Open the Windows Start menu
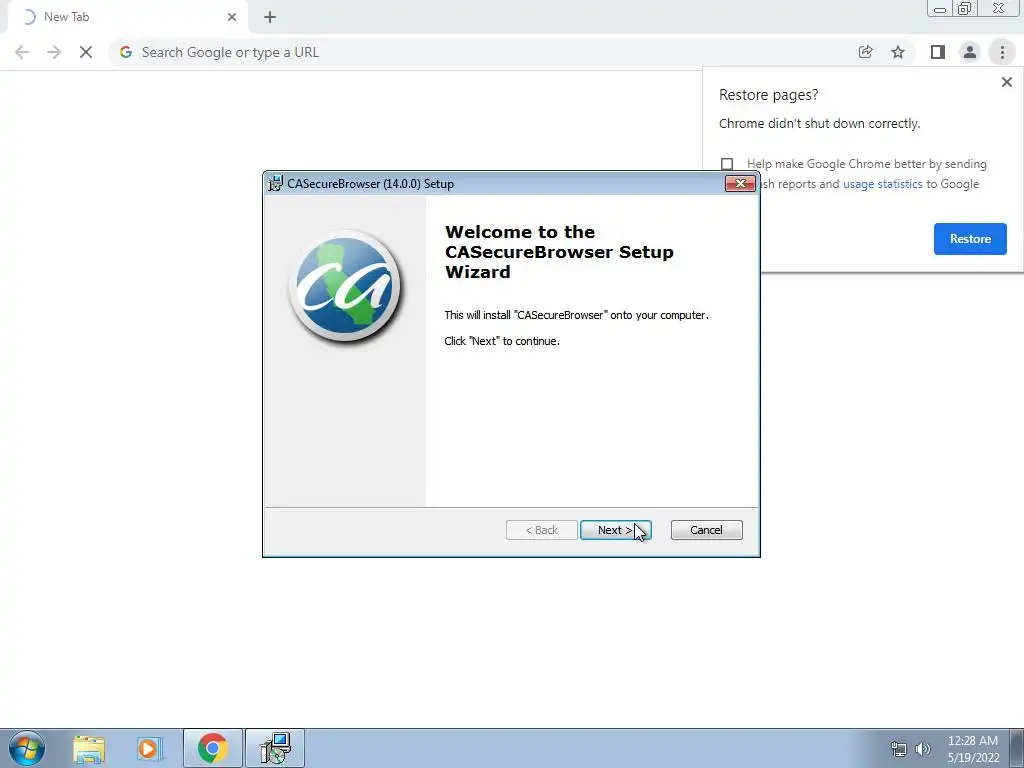 pos(27,748)
